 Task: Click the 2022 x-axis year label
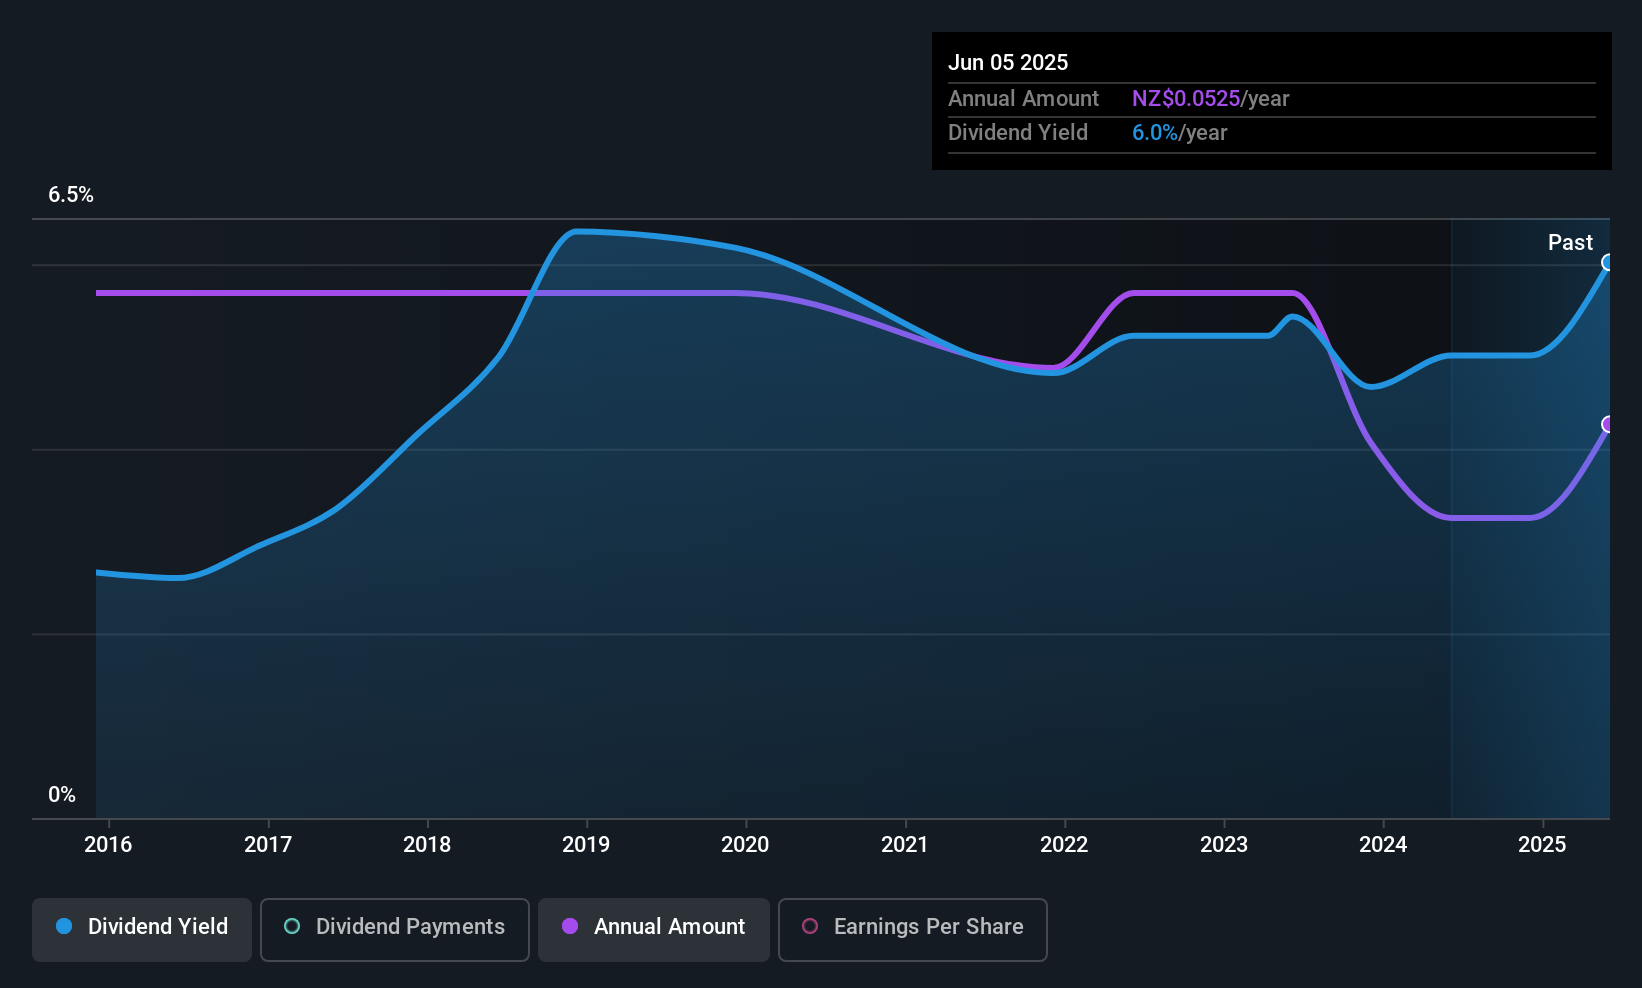pyautogui.click(x=1064, y=844)
